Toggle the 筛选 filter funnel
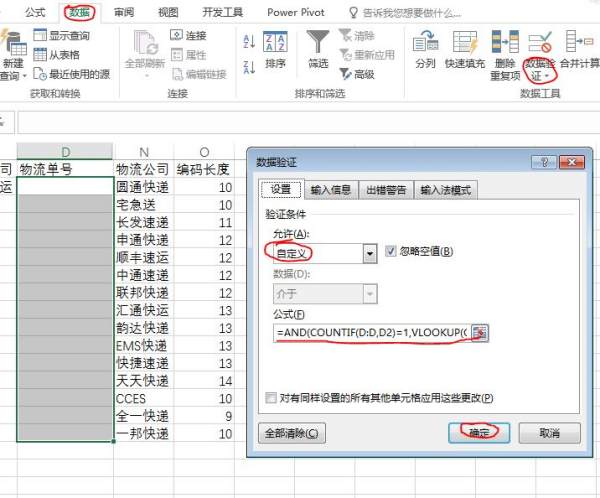Screen dimensions: 600x498 point(318,50)
